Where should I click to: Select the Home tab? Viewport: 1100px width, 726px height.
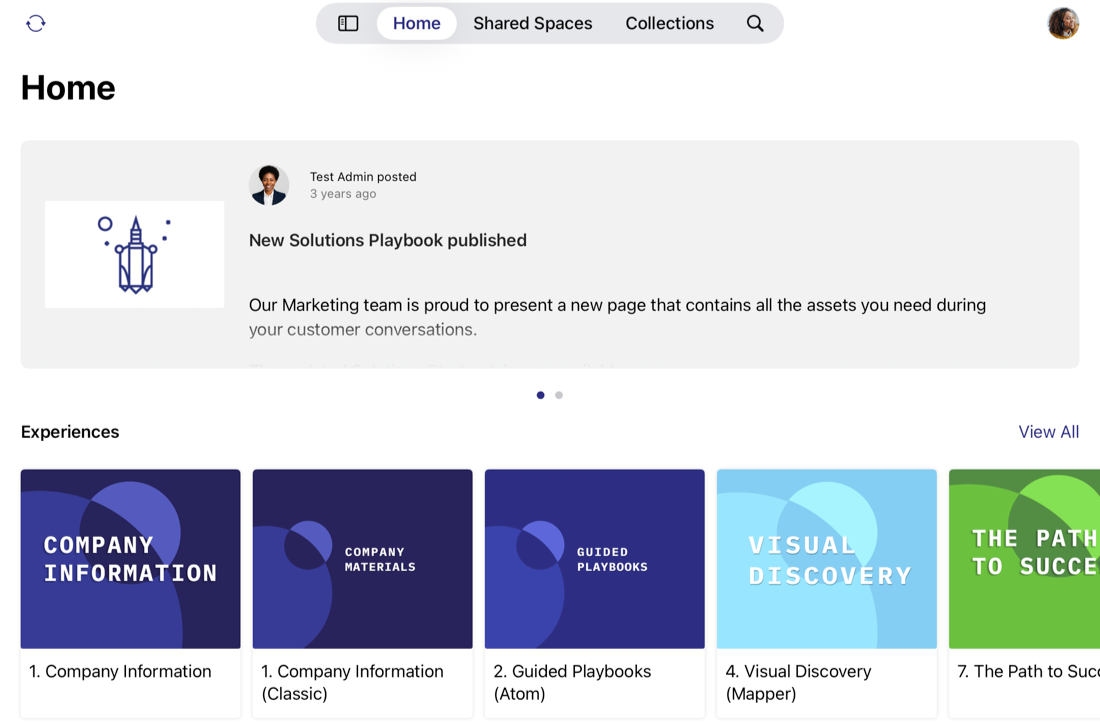click(x=416, y=23)
